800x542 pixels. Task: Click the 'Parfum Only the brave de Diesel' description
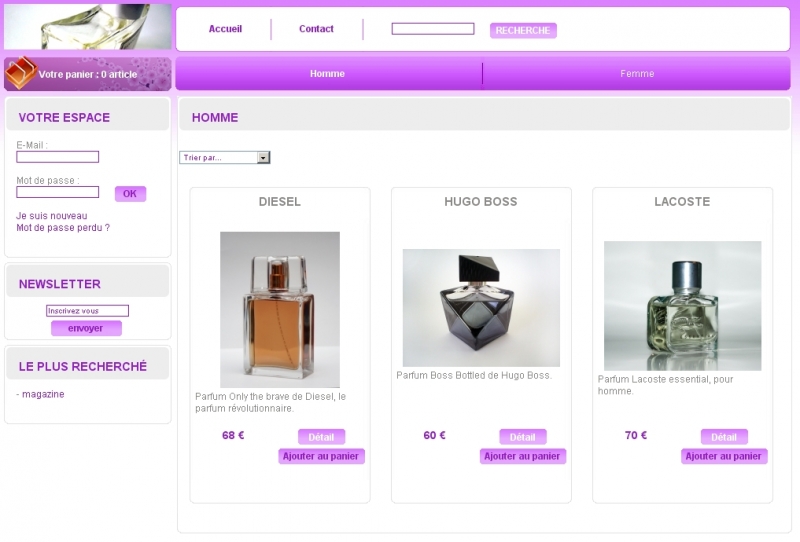[x=270, y=402]
